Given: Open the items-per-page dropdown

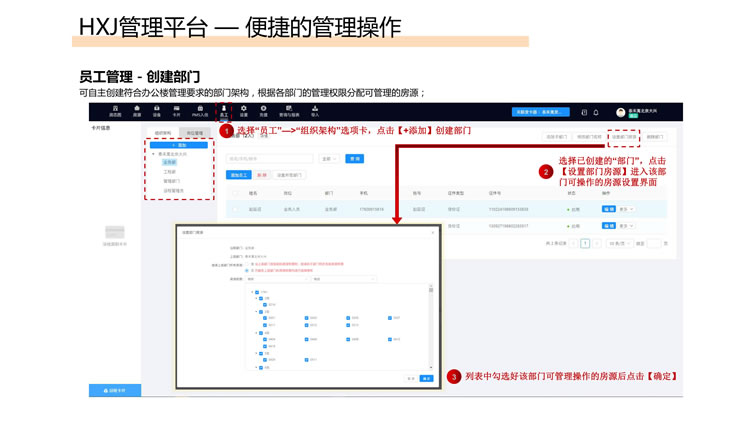Looking at the screenshot, I should pos(619,244).
